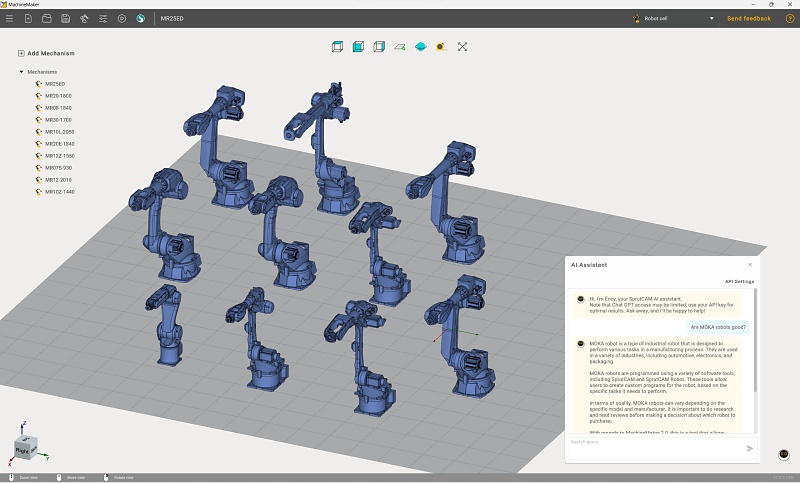Start simulation with the play icon

121,18
